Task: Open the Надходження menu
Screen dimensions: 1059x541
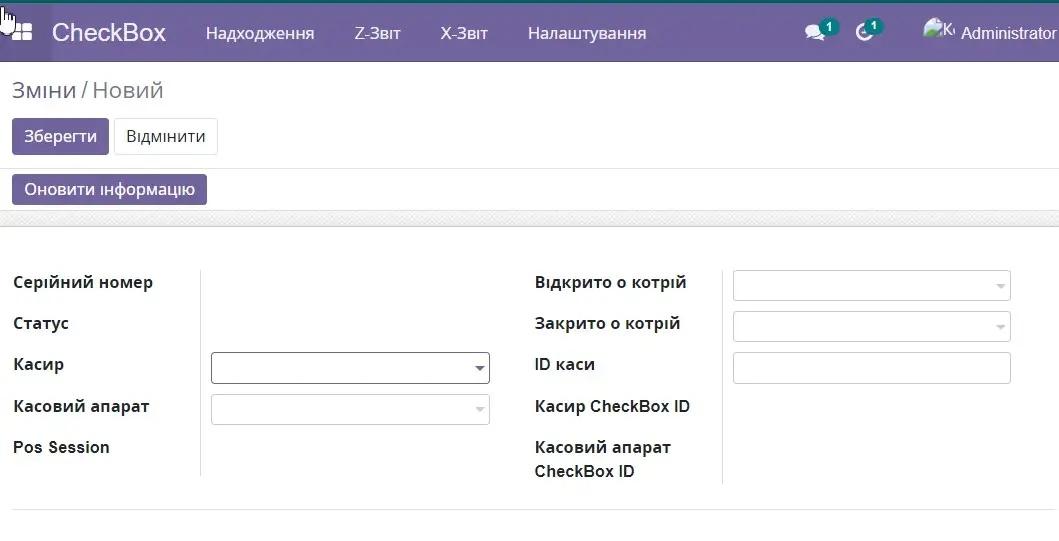Action: pos(260,33)
